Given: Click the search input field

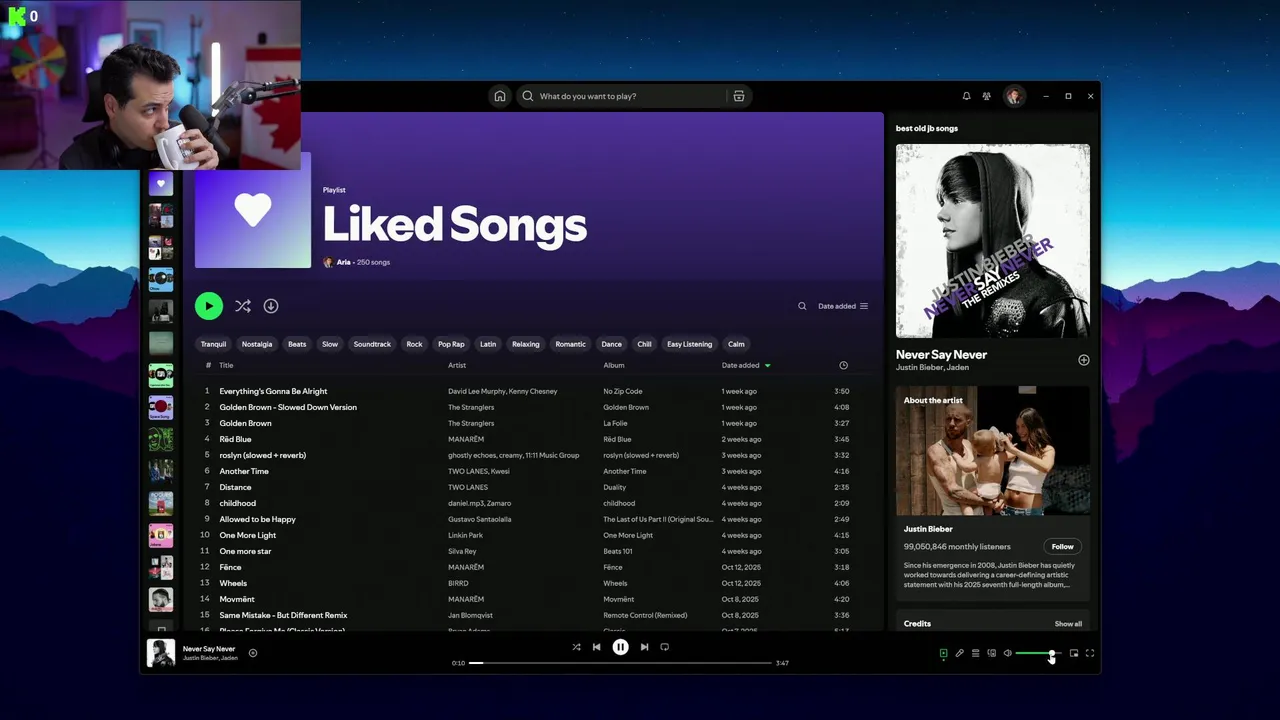Looking at the screenshot, I should [x=630, y=96].
